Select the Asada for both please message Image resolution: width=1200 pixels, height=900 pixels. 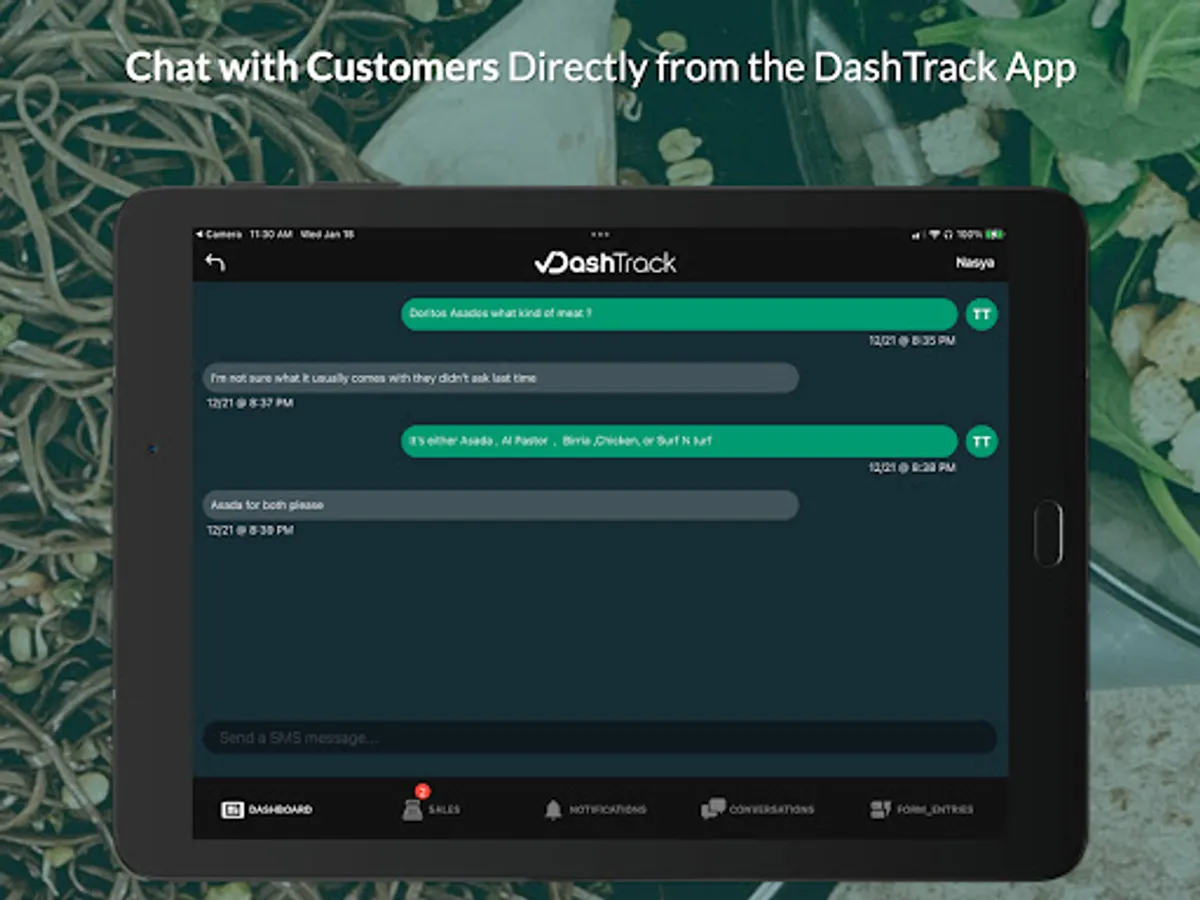(501, 505)
